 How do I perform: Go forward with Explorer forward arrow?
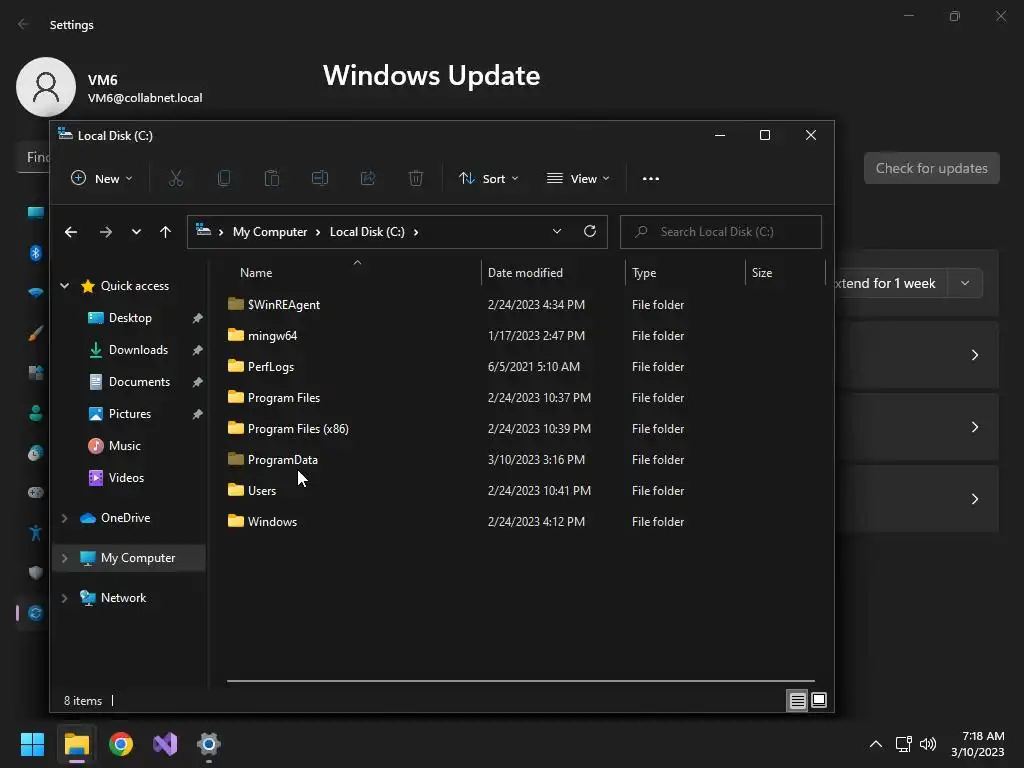(106, 232)
